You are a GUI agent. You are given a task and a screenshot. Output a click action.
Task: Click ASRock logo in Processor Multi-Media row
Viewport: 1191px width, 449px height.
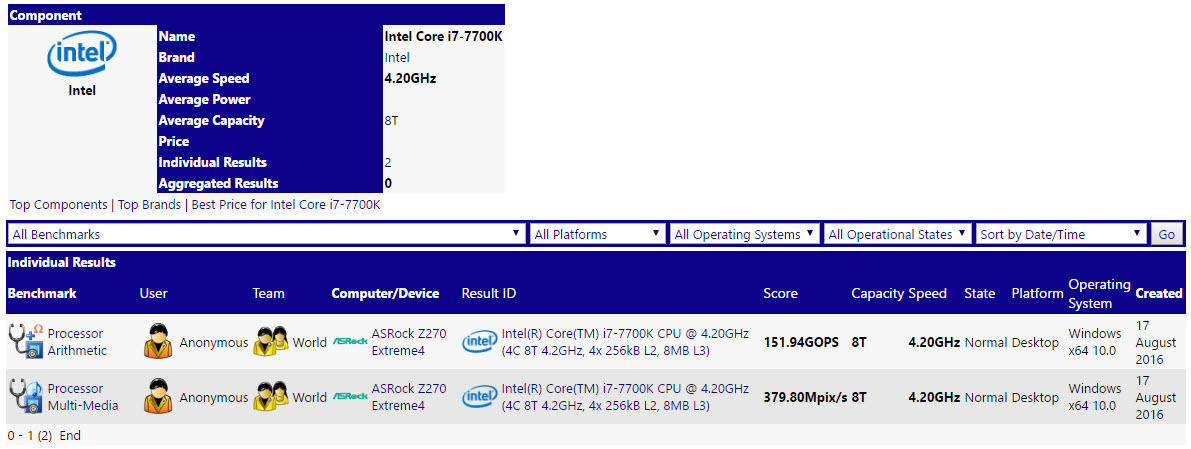tap(350, 397)
